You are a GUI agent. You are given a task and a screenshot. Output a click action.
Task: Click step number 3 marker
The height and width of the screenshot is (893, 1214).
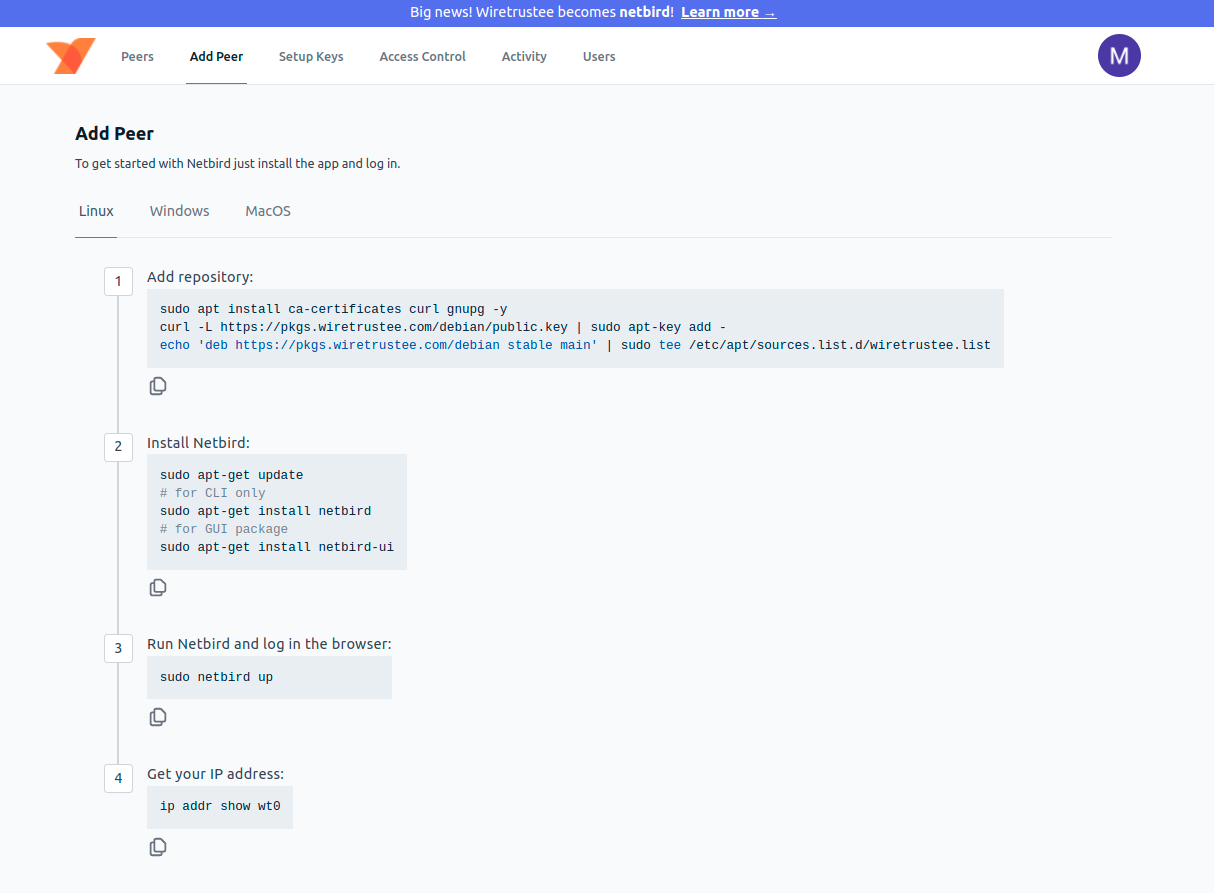coord(118,649)
